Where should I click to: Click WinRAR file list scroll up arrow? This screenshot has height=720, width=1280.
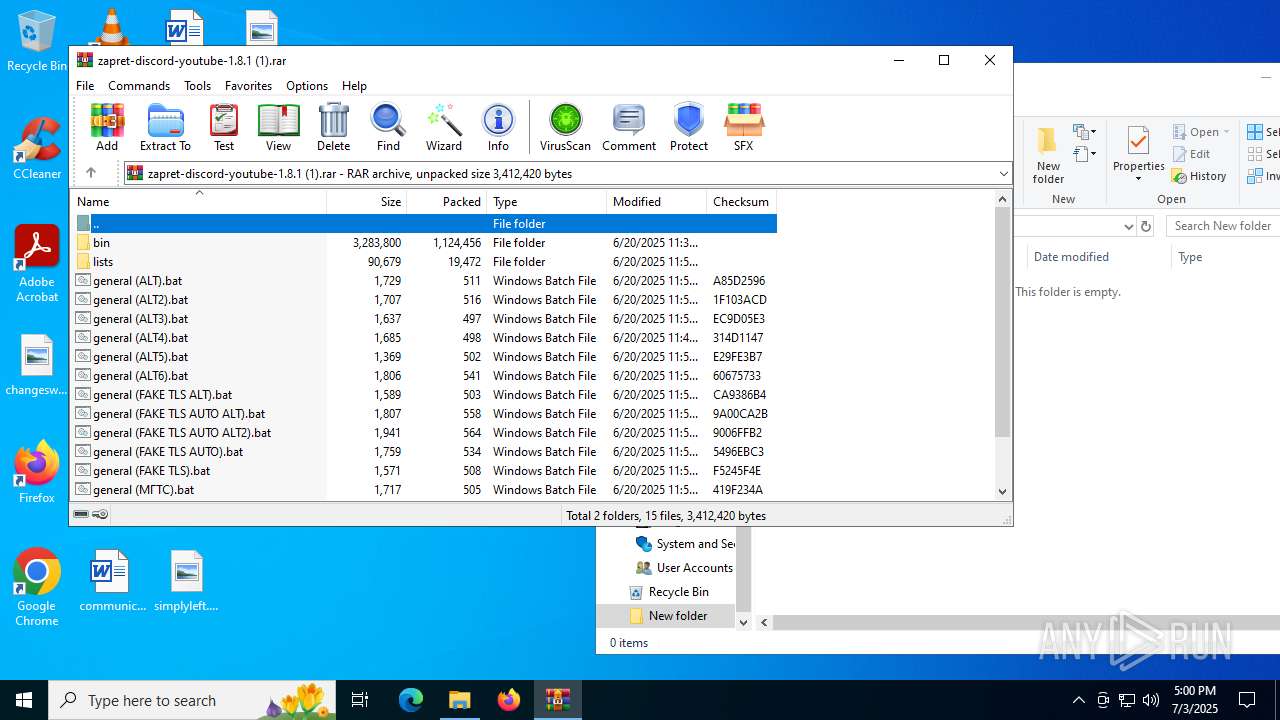click(x=1003, y=199)
